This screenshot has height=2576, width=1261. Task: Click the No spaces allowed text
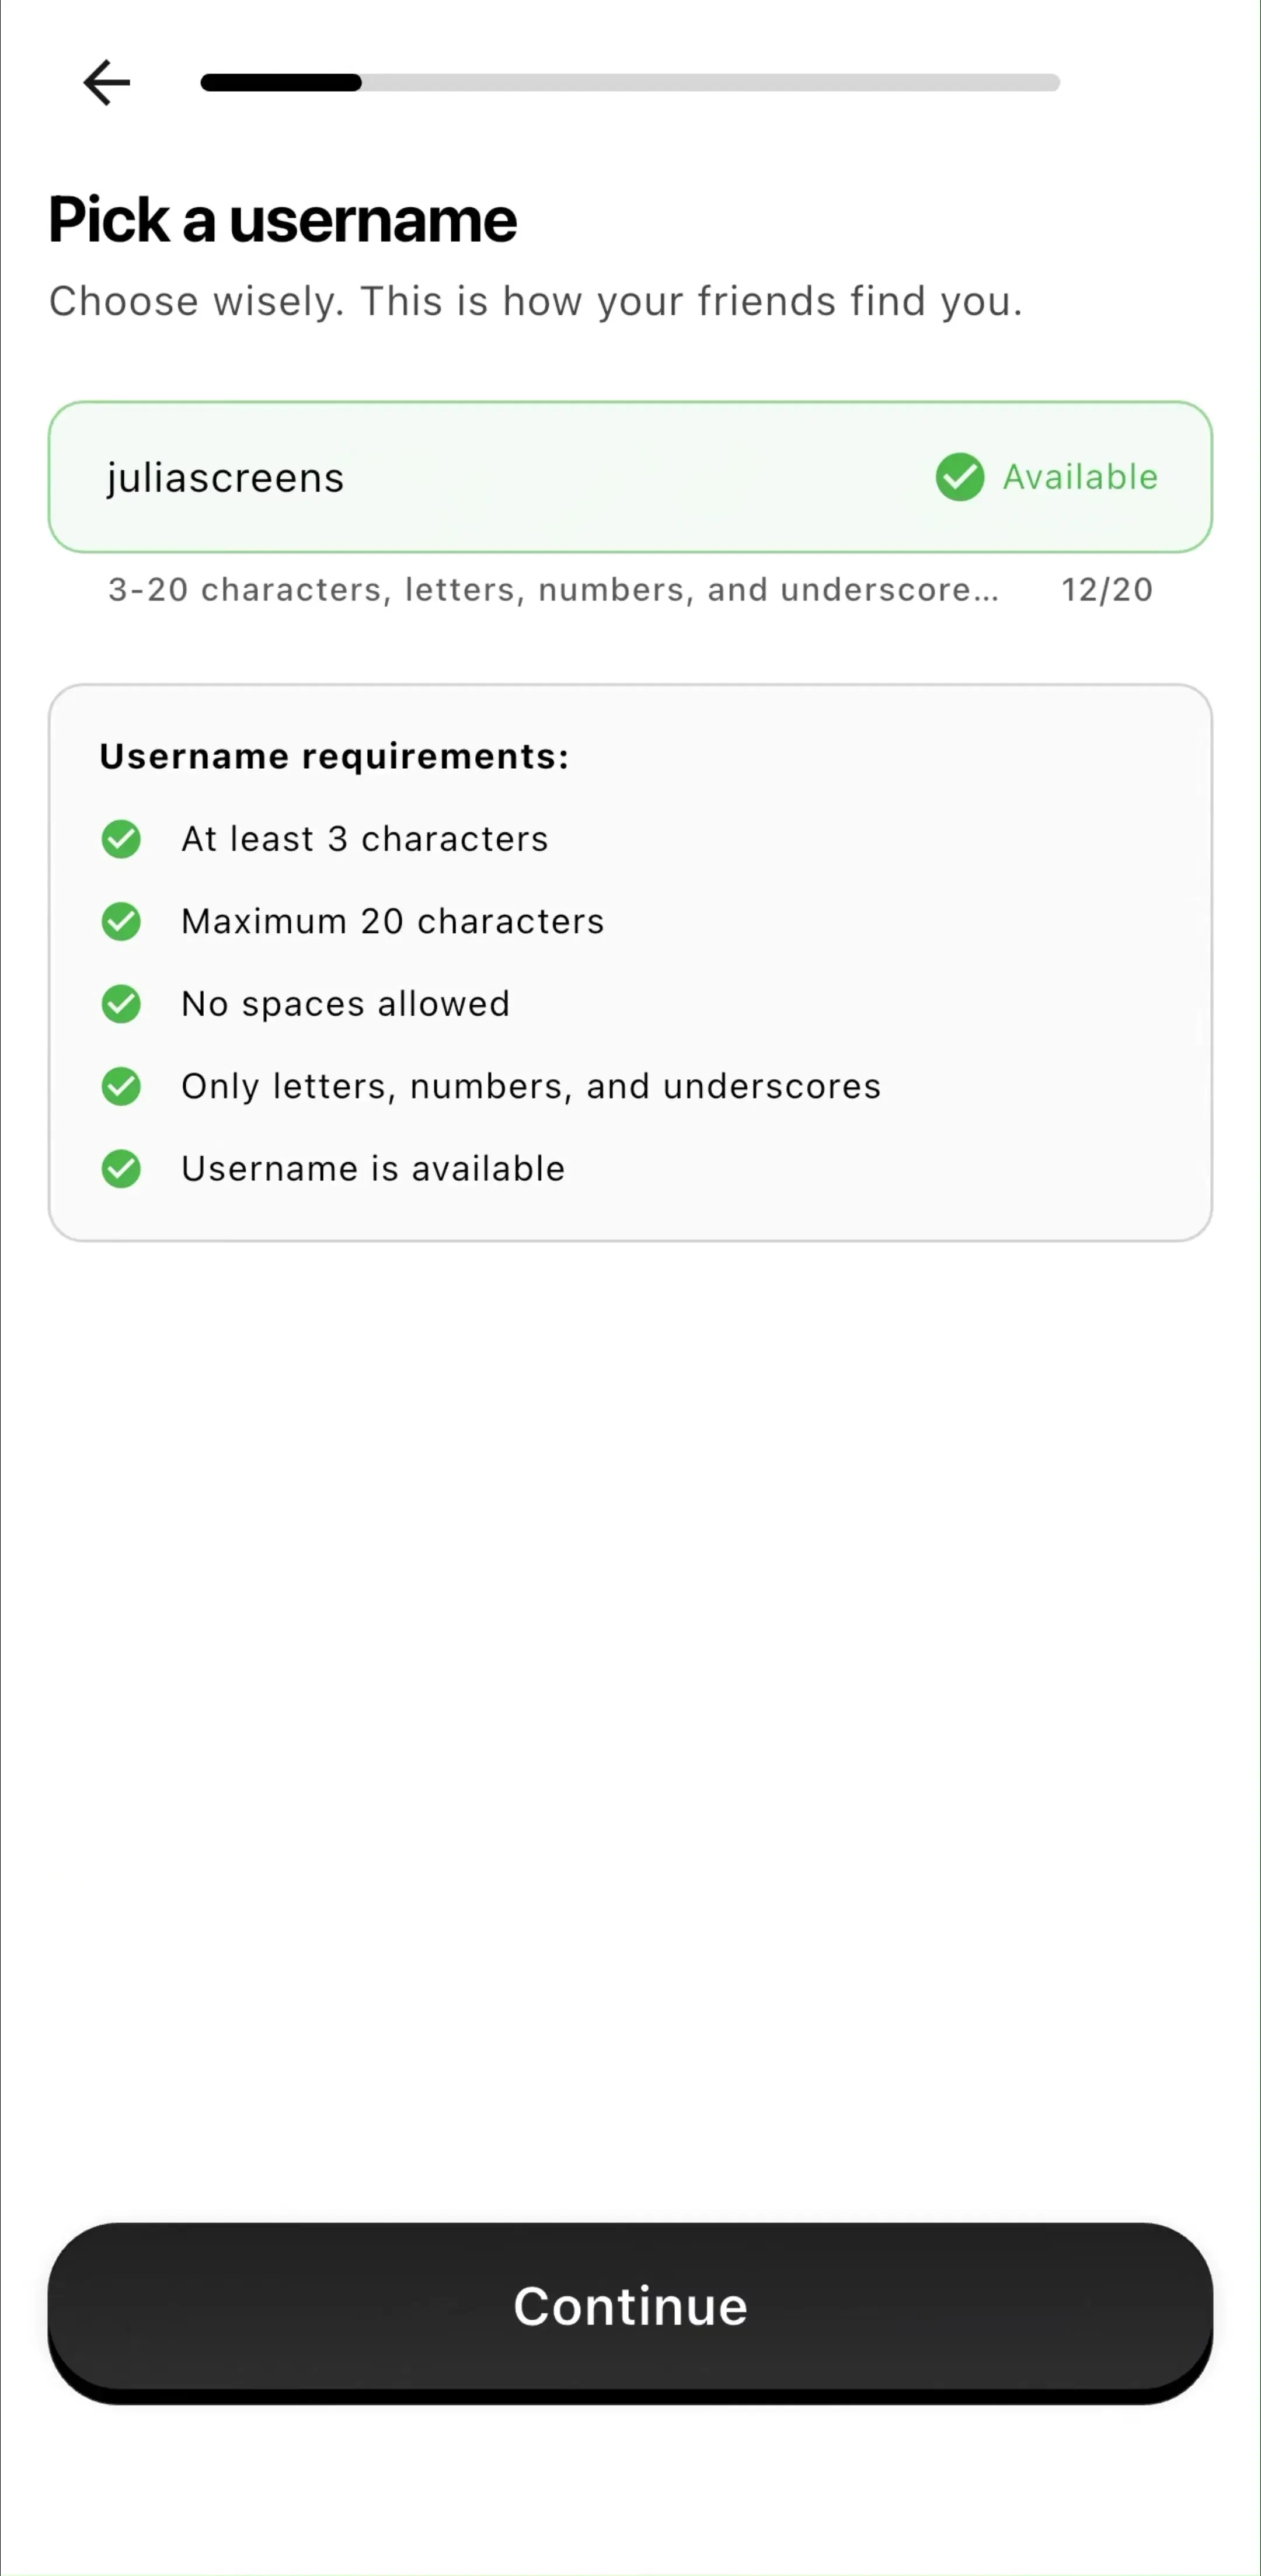tap(346, 1004)
